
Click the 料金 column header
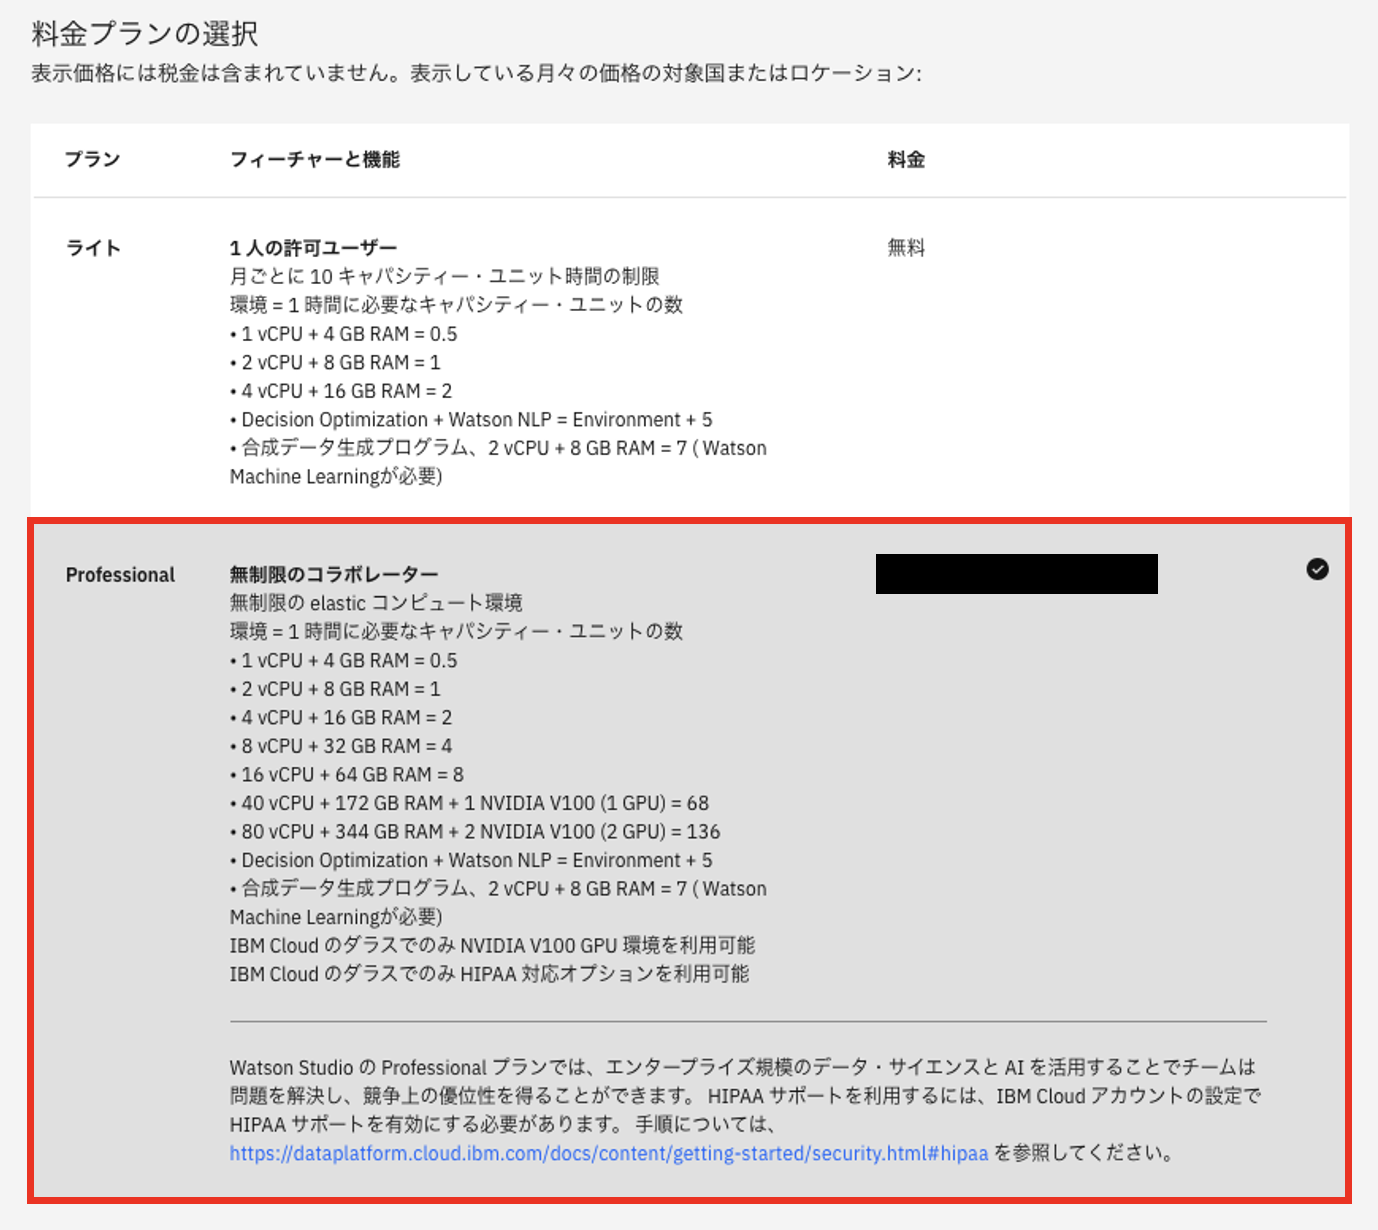[x=906, y=159]
